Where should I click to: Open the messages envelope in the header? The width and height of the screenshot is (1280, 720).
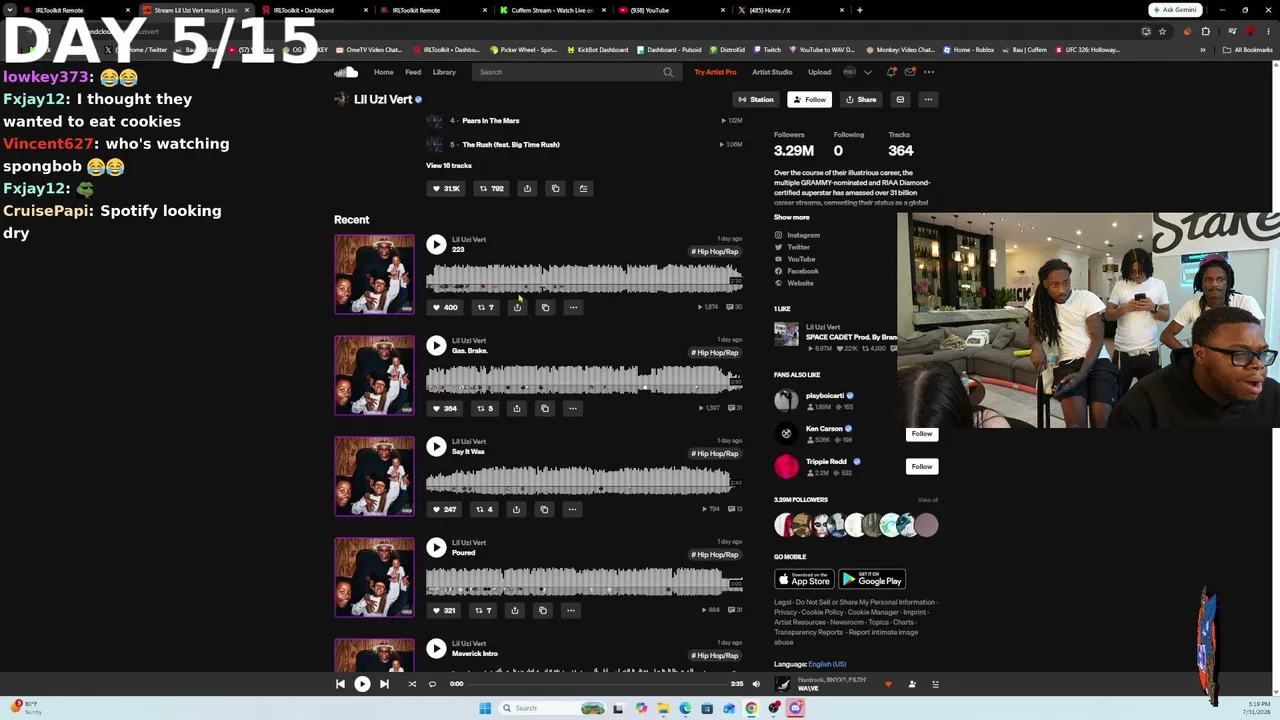click(910, 72)
